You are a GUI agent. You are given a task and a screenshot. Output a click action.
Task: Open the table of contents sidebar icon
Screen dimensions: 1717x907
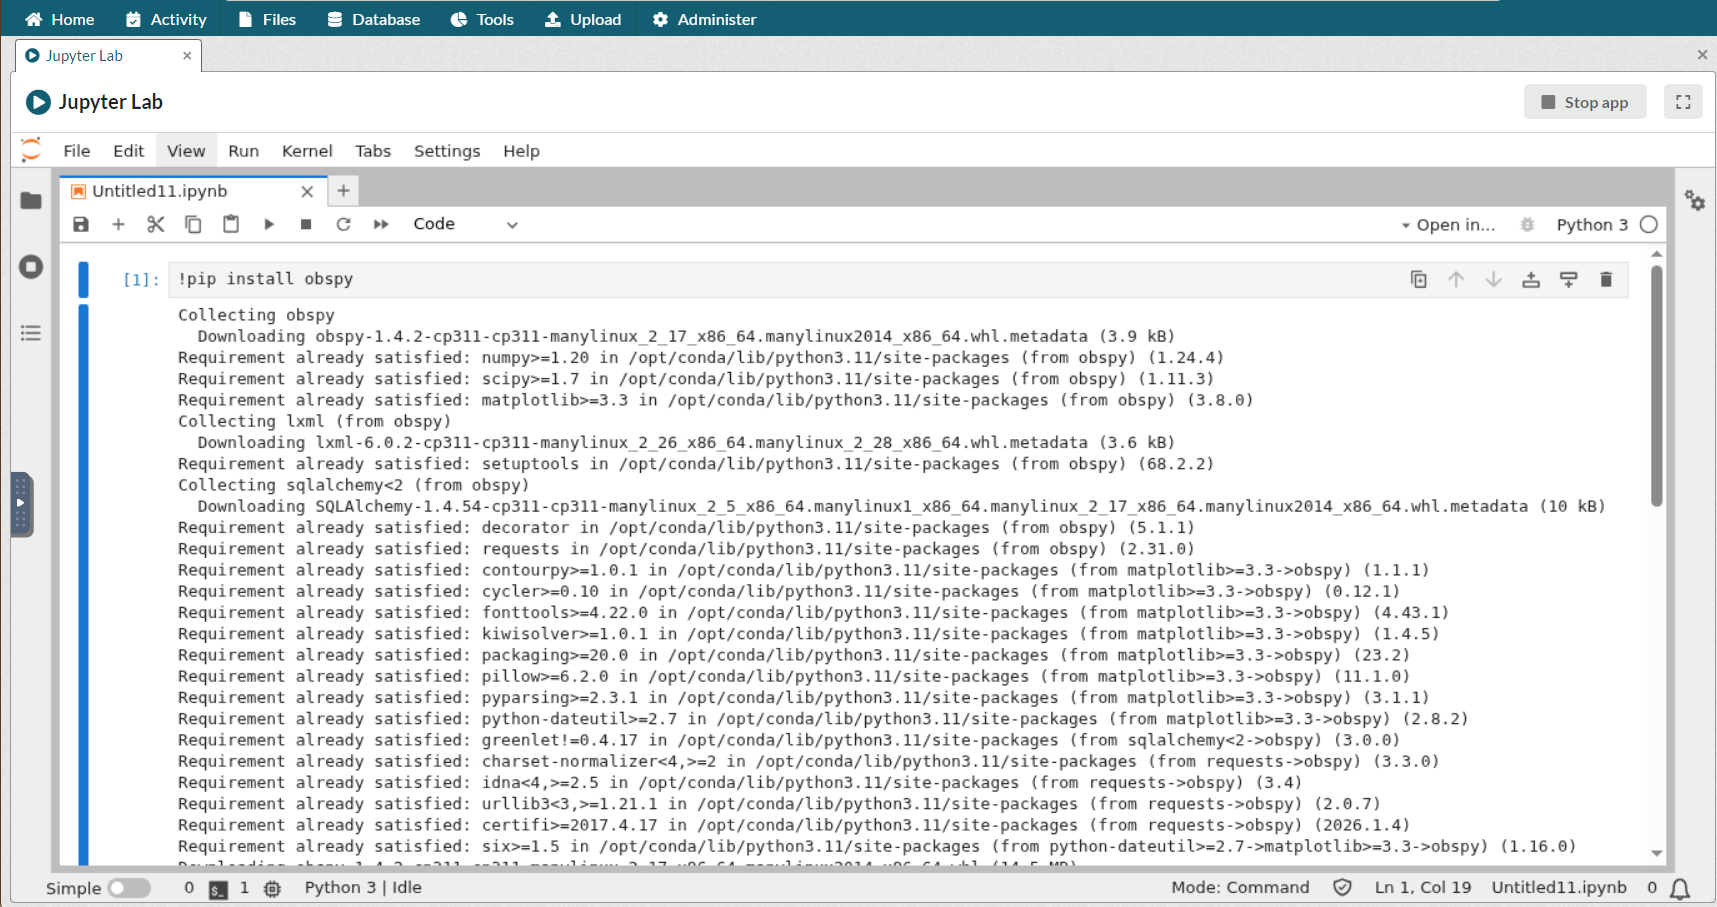[31, 333]
